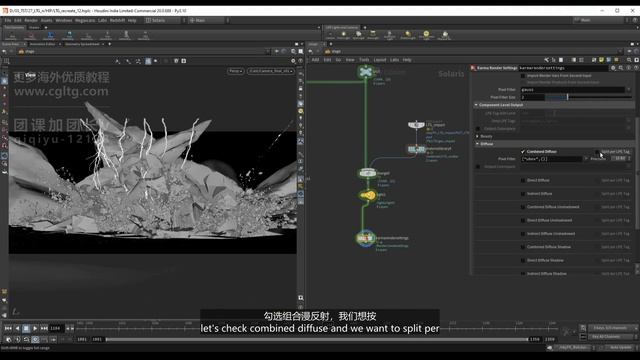This screenshot has width=640, height=360.
Task: Click network editor Add menu
Action: coord(316,60)
